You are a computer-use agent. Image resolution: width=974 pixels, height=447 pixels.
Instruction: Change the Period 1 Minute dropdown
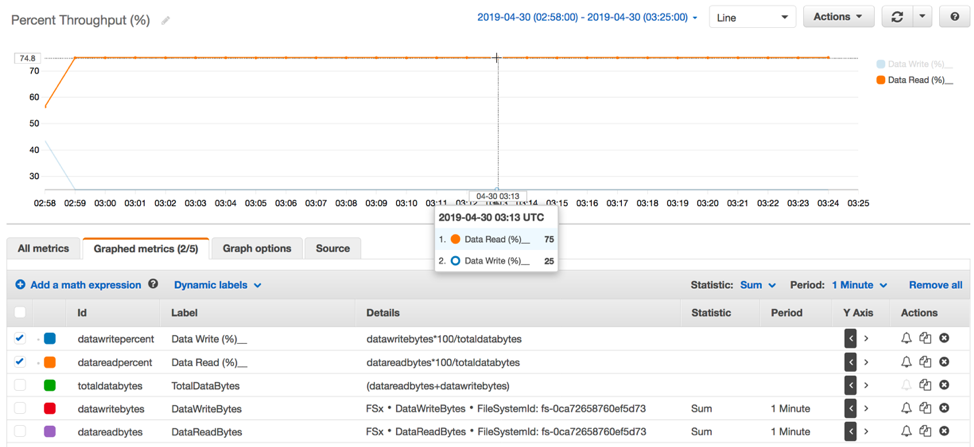859,285
